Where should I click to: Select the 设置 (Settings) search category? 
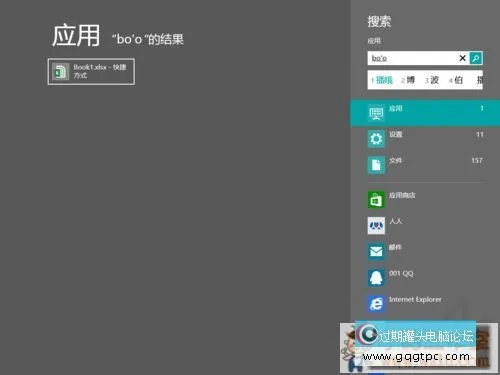425,139
